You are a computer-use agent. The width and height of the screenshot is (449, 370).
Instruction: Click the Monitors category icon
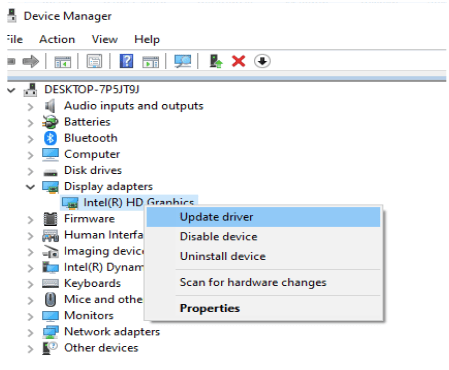click(x=50, y=316)
